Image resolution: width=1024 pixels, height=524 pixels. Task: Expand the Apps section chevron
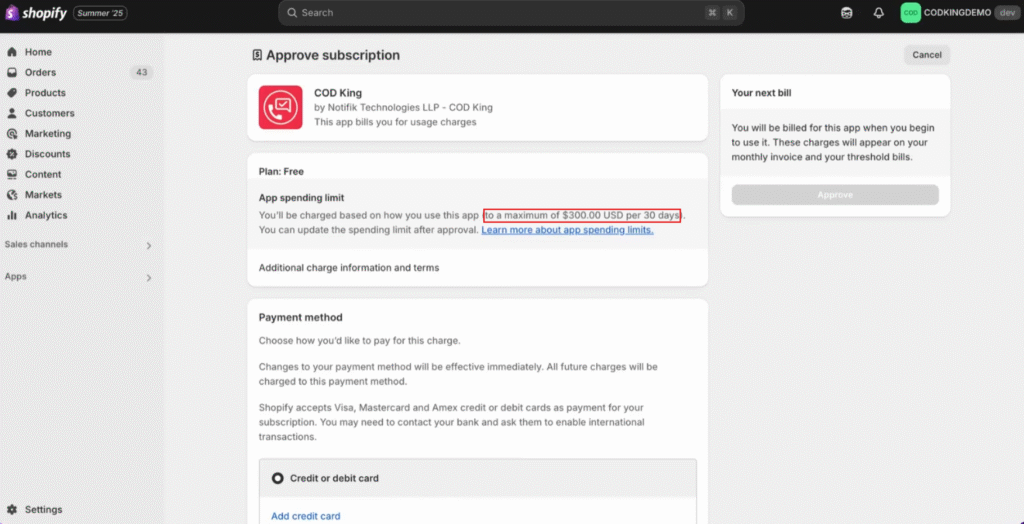coord(148,277)
